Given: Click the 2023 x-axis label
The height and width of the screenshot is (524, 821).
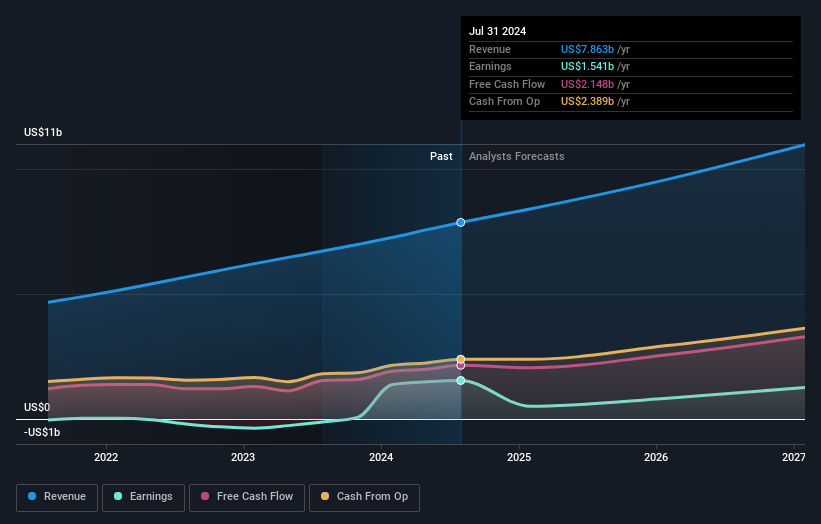Looking at the screenshot, I should click(243, 457).
